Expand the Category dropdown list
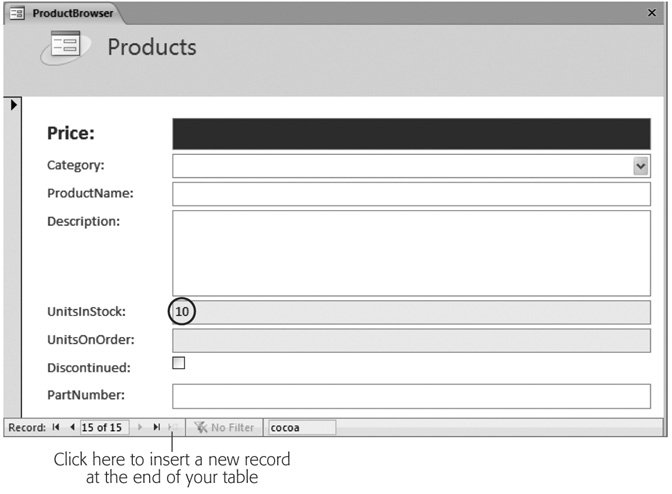672x494 pixels. pyautogui.click(x=641, y=166)
